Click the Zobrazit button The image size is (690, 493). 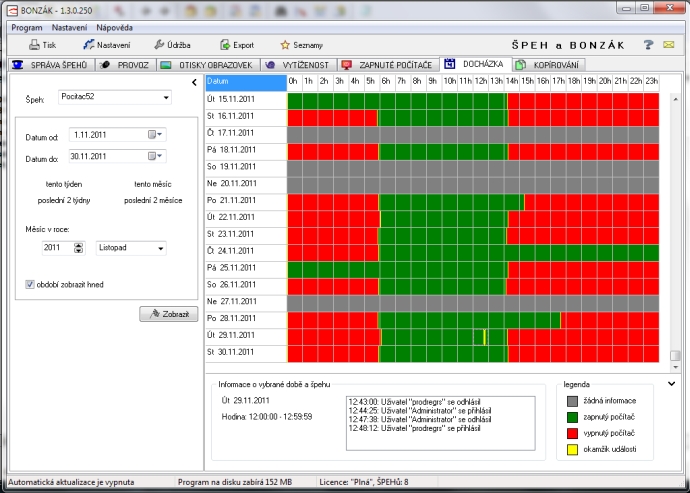(x=169, y=314)
